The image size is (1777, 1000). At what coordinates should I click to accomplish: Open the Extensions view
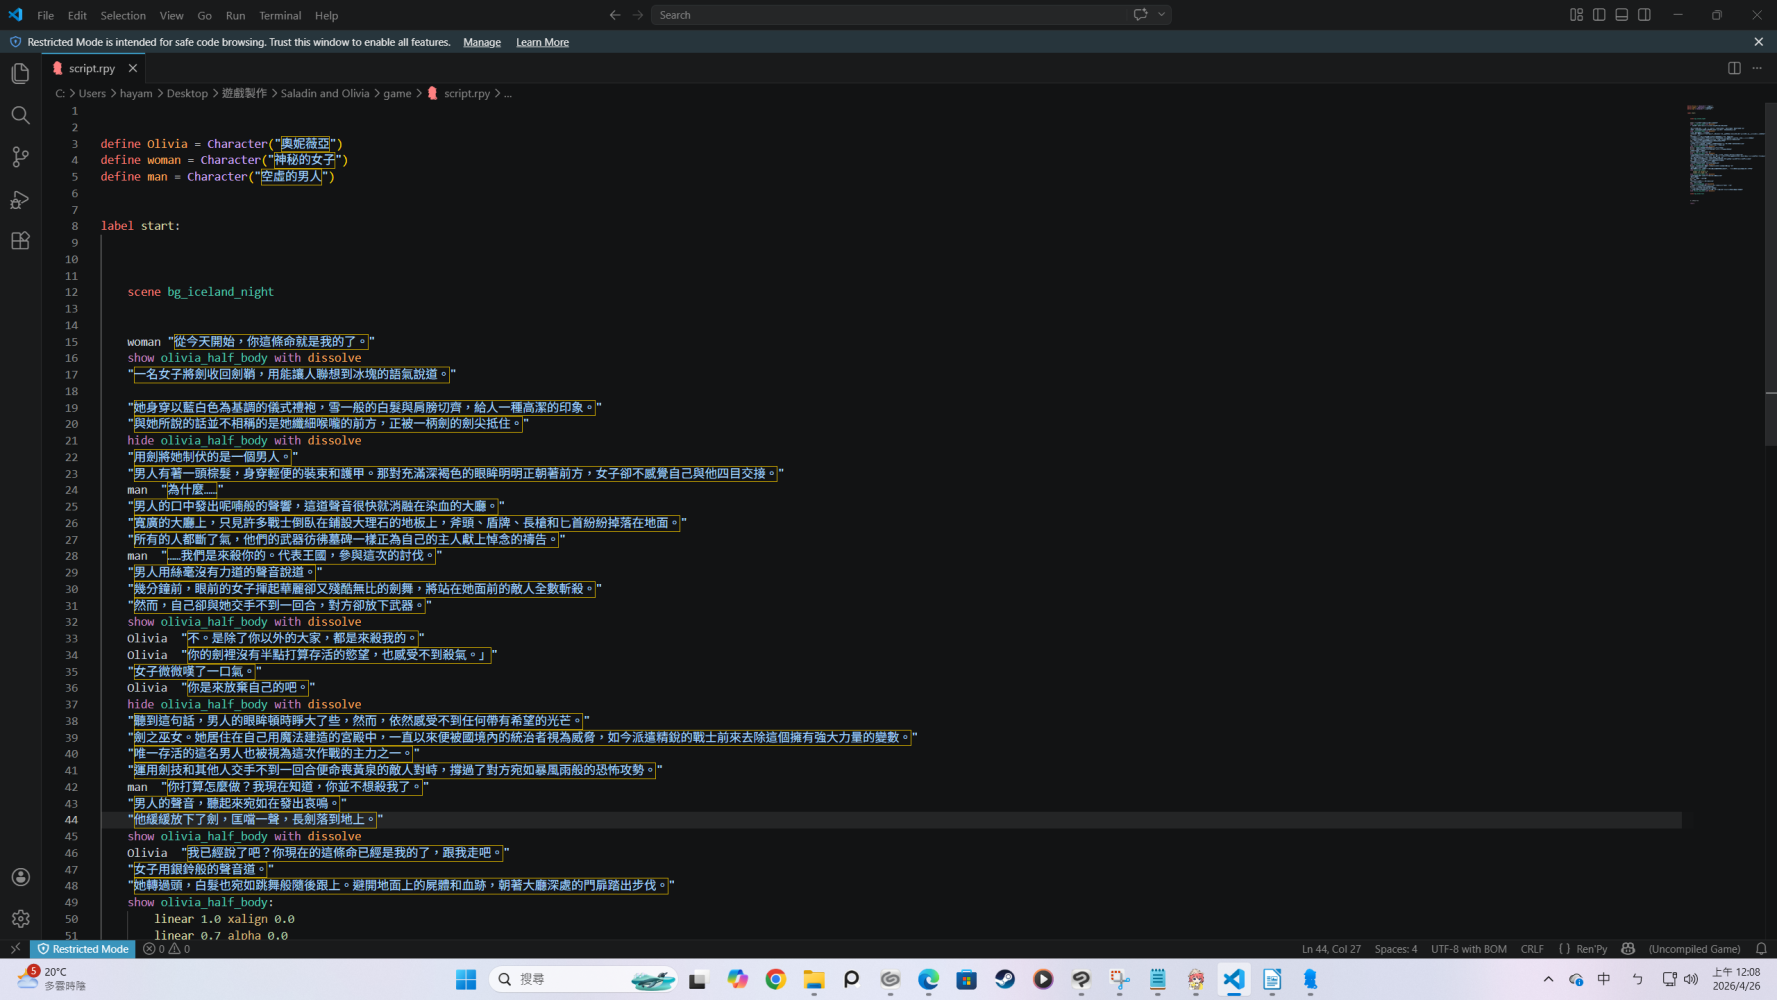click(20, 241)
